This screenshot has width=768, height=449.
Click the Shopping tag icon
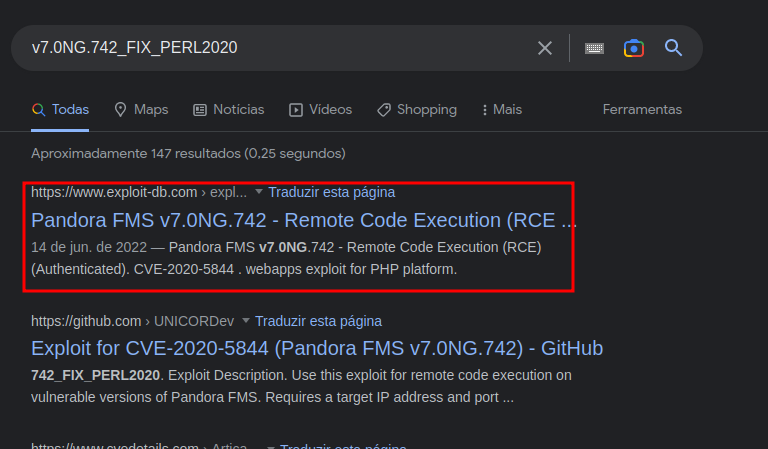384,109
